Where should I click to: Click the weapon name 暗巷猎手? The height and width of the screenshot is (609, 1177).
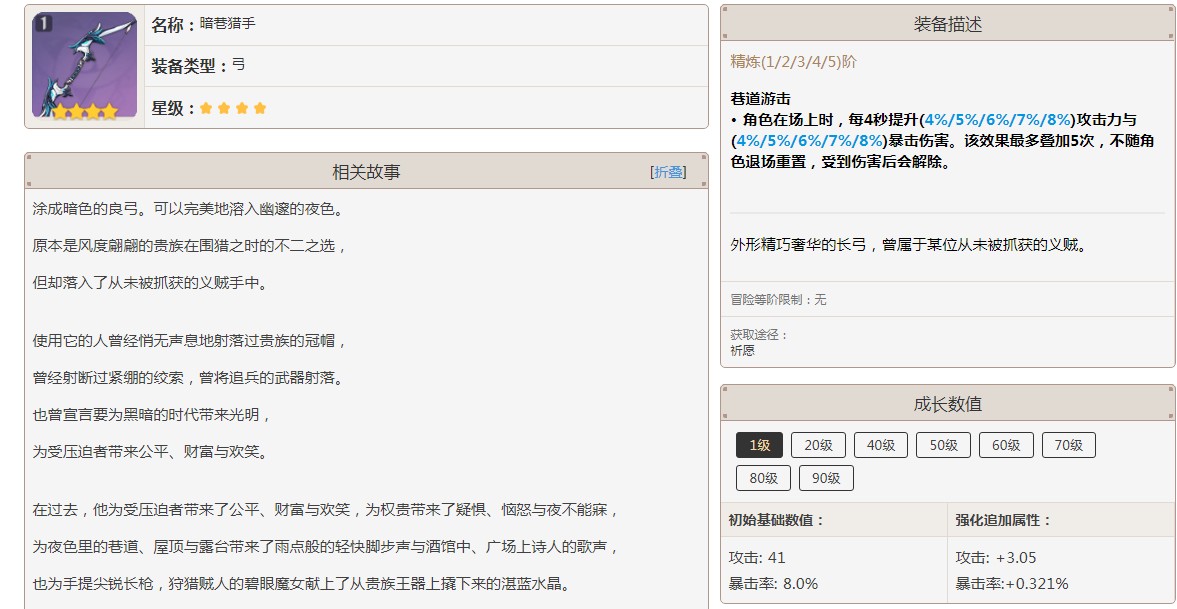pyautogui.click(x=227, y=24)
